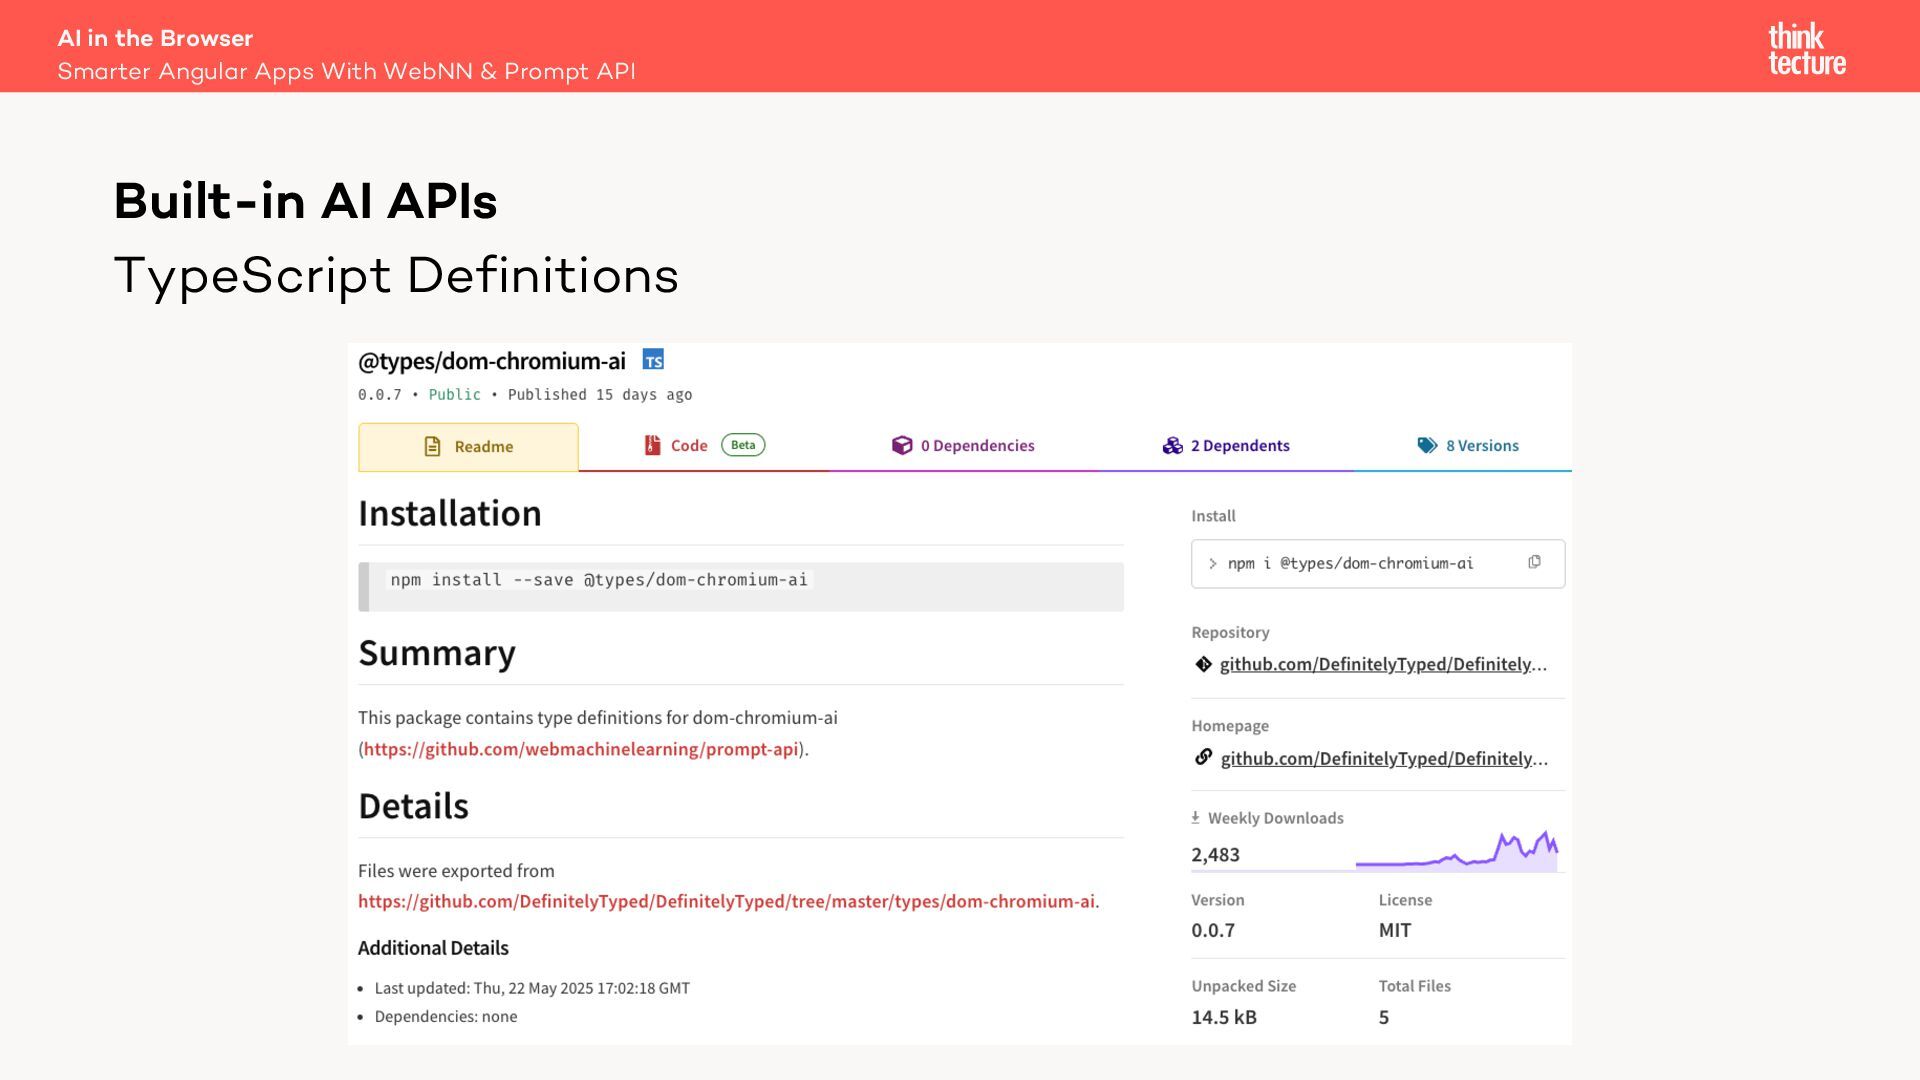This screenshot has width=1920, height=1080.
Task: Switch to the 2 Dependents tab
Action: 1239,446
